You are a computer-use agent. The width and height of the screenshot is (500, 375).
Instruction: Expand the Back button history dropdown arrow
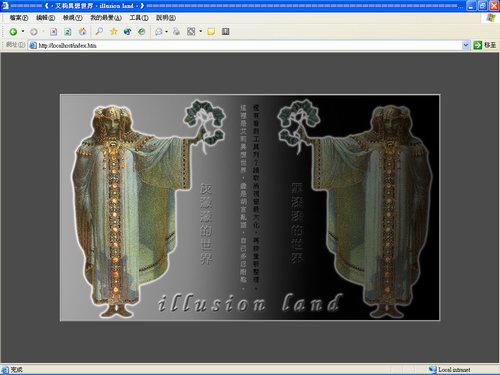click(23, 32)
